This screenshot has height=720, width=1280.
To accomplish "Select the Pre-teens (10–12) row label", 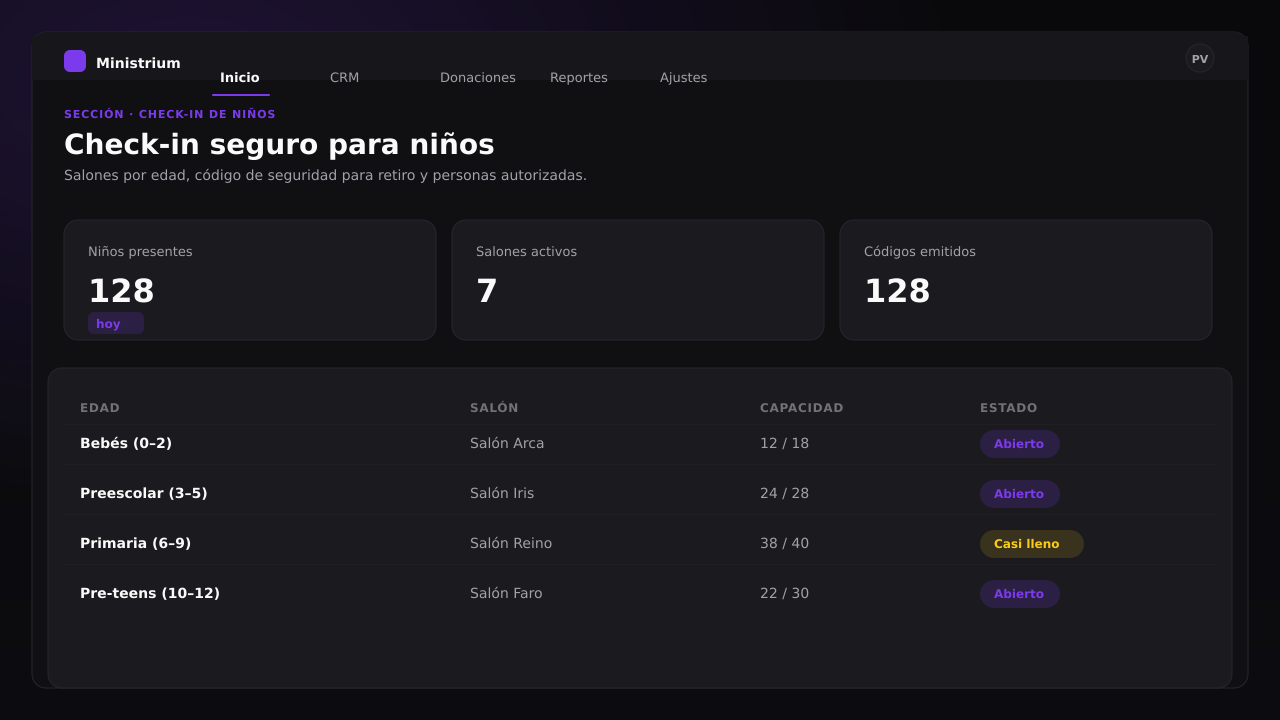I will click(x=150, y=593).
